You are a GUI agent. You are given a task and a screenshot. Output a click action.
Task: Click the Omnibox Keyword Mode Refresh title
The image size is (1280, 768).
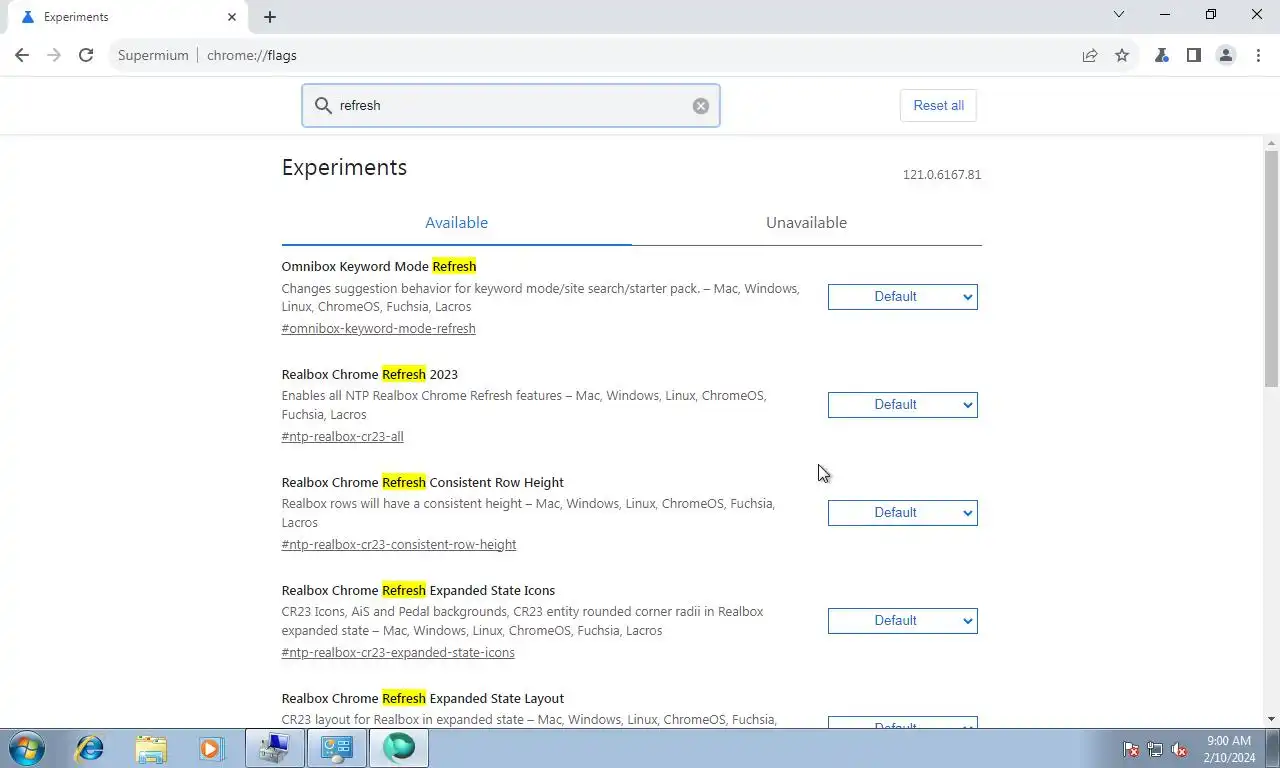click(378, 267)
